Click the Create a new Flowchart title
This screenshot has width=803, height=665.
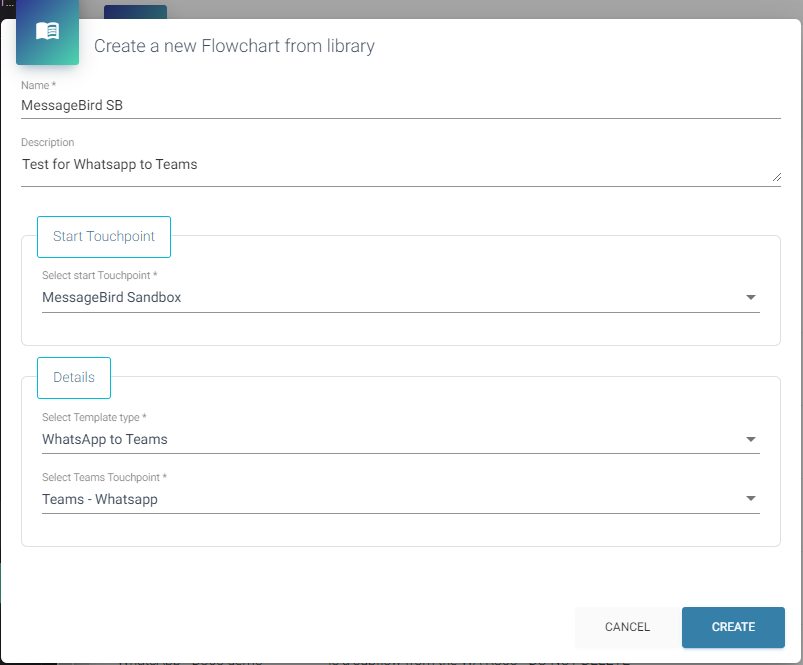[x=234, y=46]
